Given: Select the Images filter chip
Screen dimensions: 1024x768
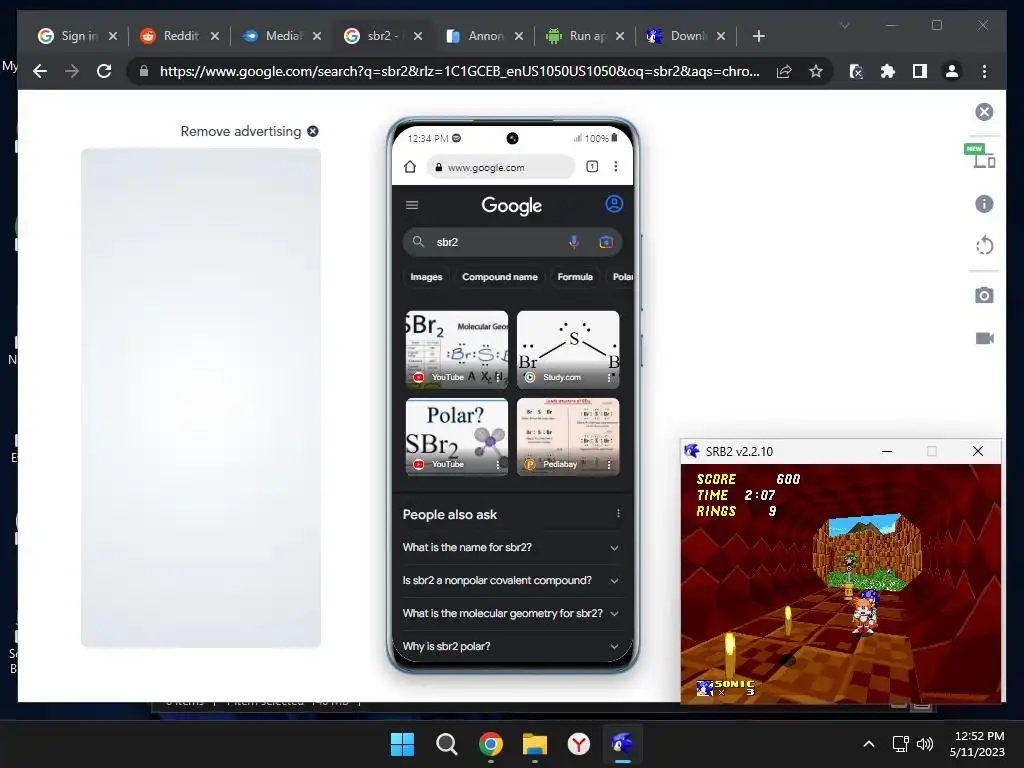Looking at the screenshot, I should tap(426, 277).
